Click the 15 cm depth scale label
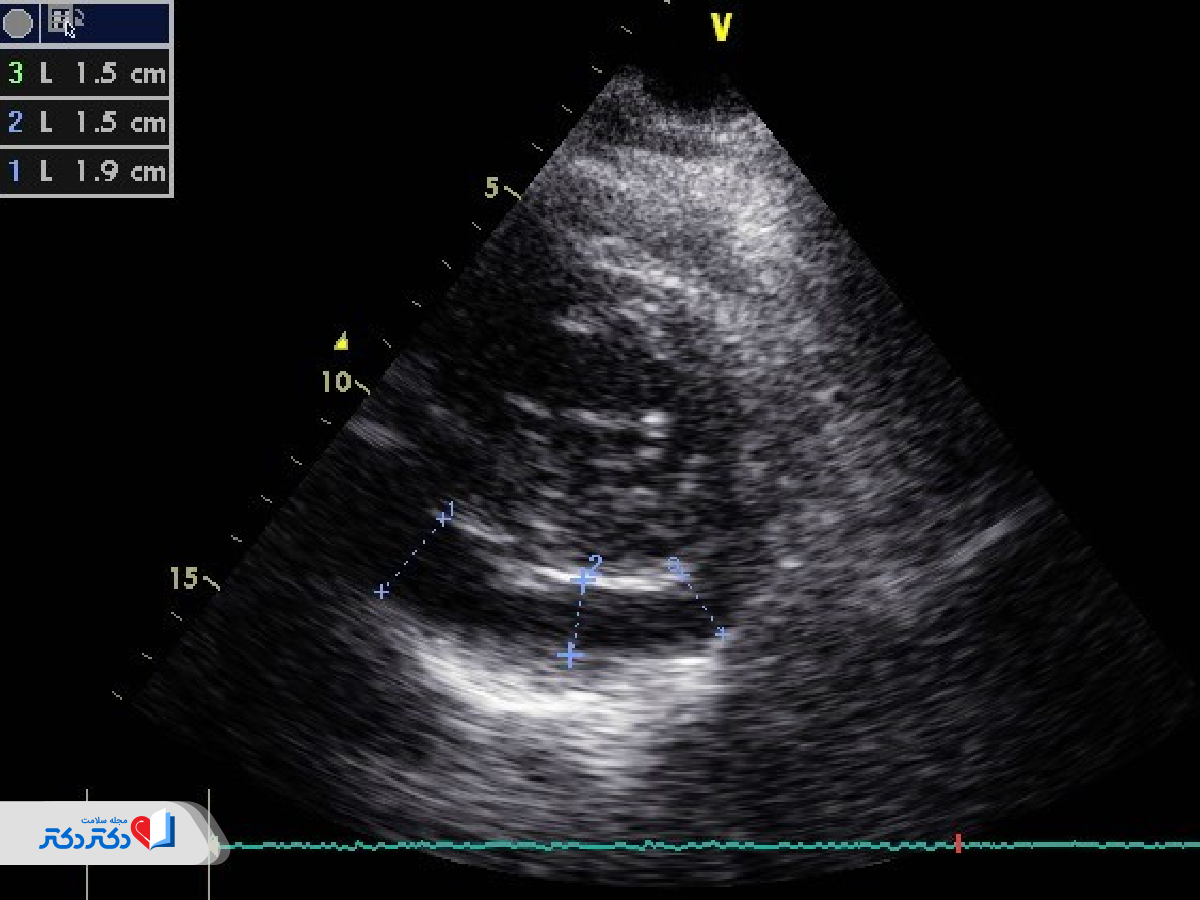 click(183, 578)
